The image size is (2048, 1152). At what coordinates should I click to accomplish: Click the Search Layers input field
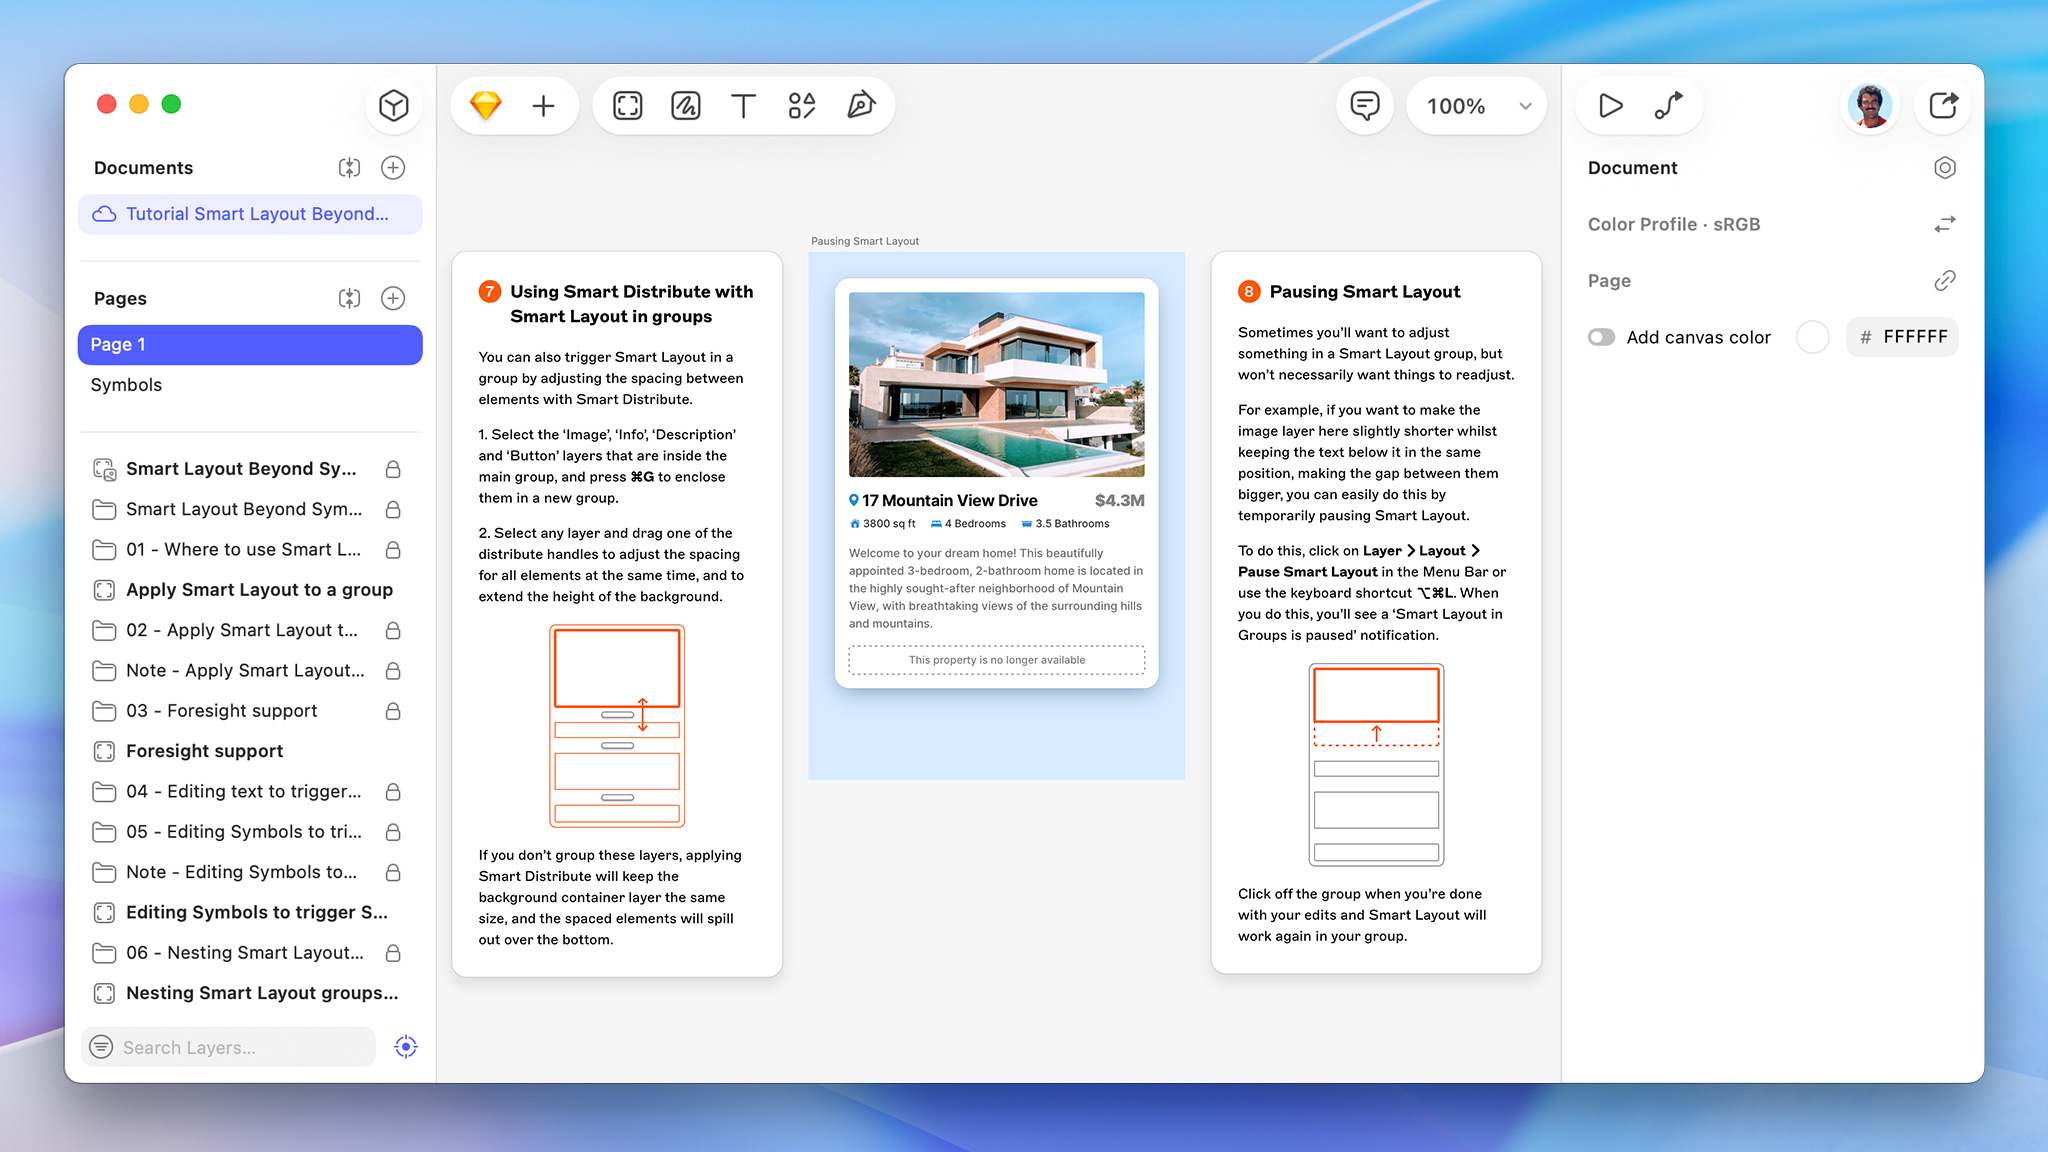(240, 1047)
